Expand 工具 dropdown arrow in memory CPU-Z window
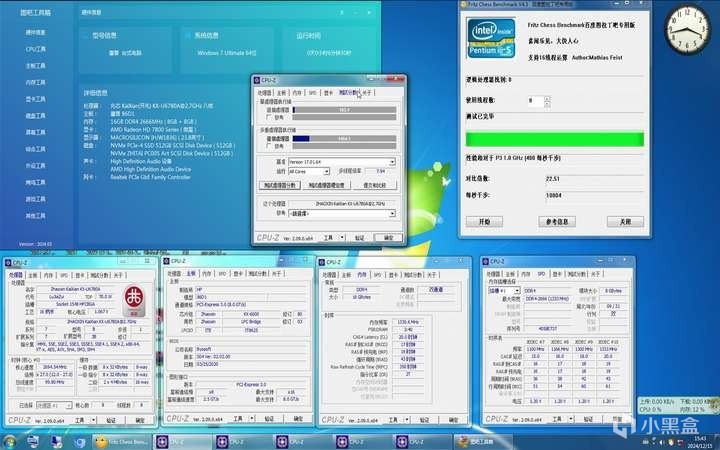Viewport: 720px width, 450px height. click(407, 420)
